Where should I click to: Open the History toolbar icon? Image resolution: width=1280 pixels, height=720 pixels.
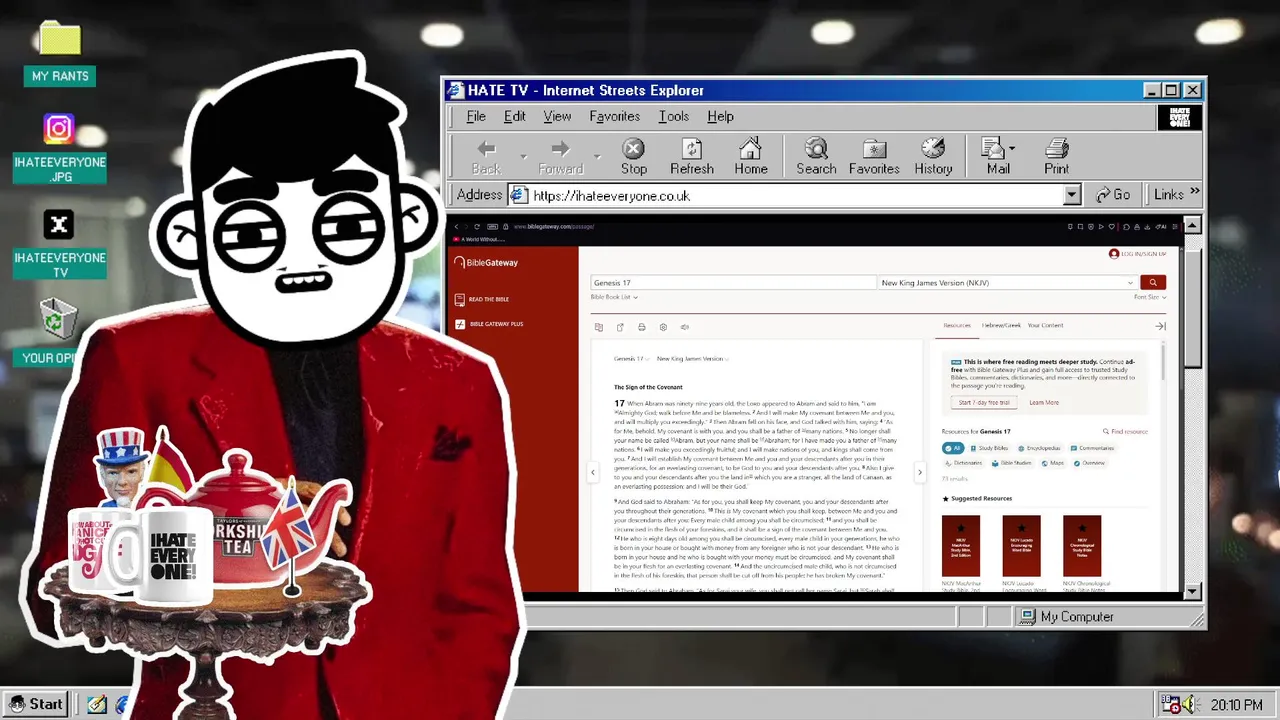(933, 156)
